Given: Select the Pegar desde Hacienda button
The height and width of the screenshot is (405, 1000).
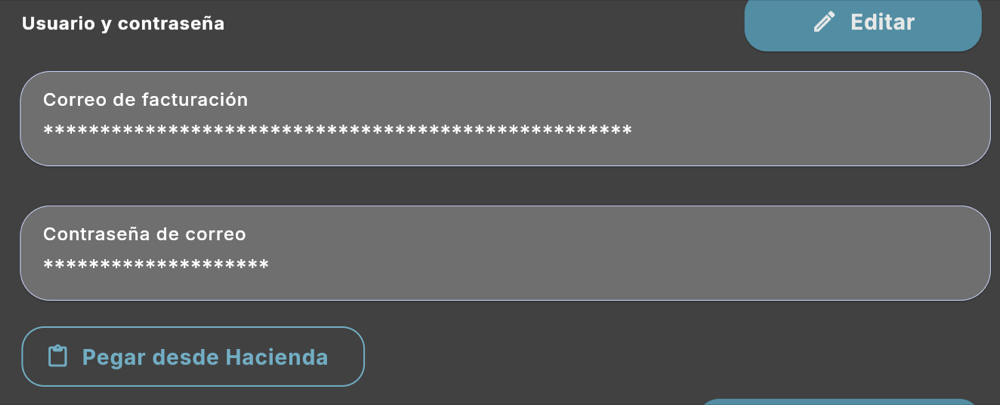Looking at the screenshot, I should coord(193,357).
